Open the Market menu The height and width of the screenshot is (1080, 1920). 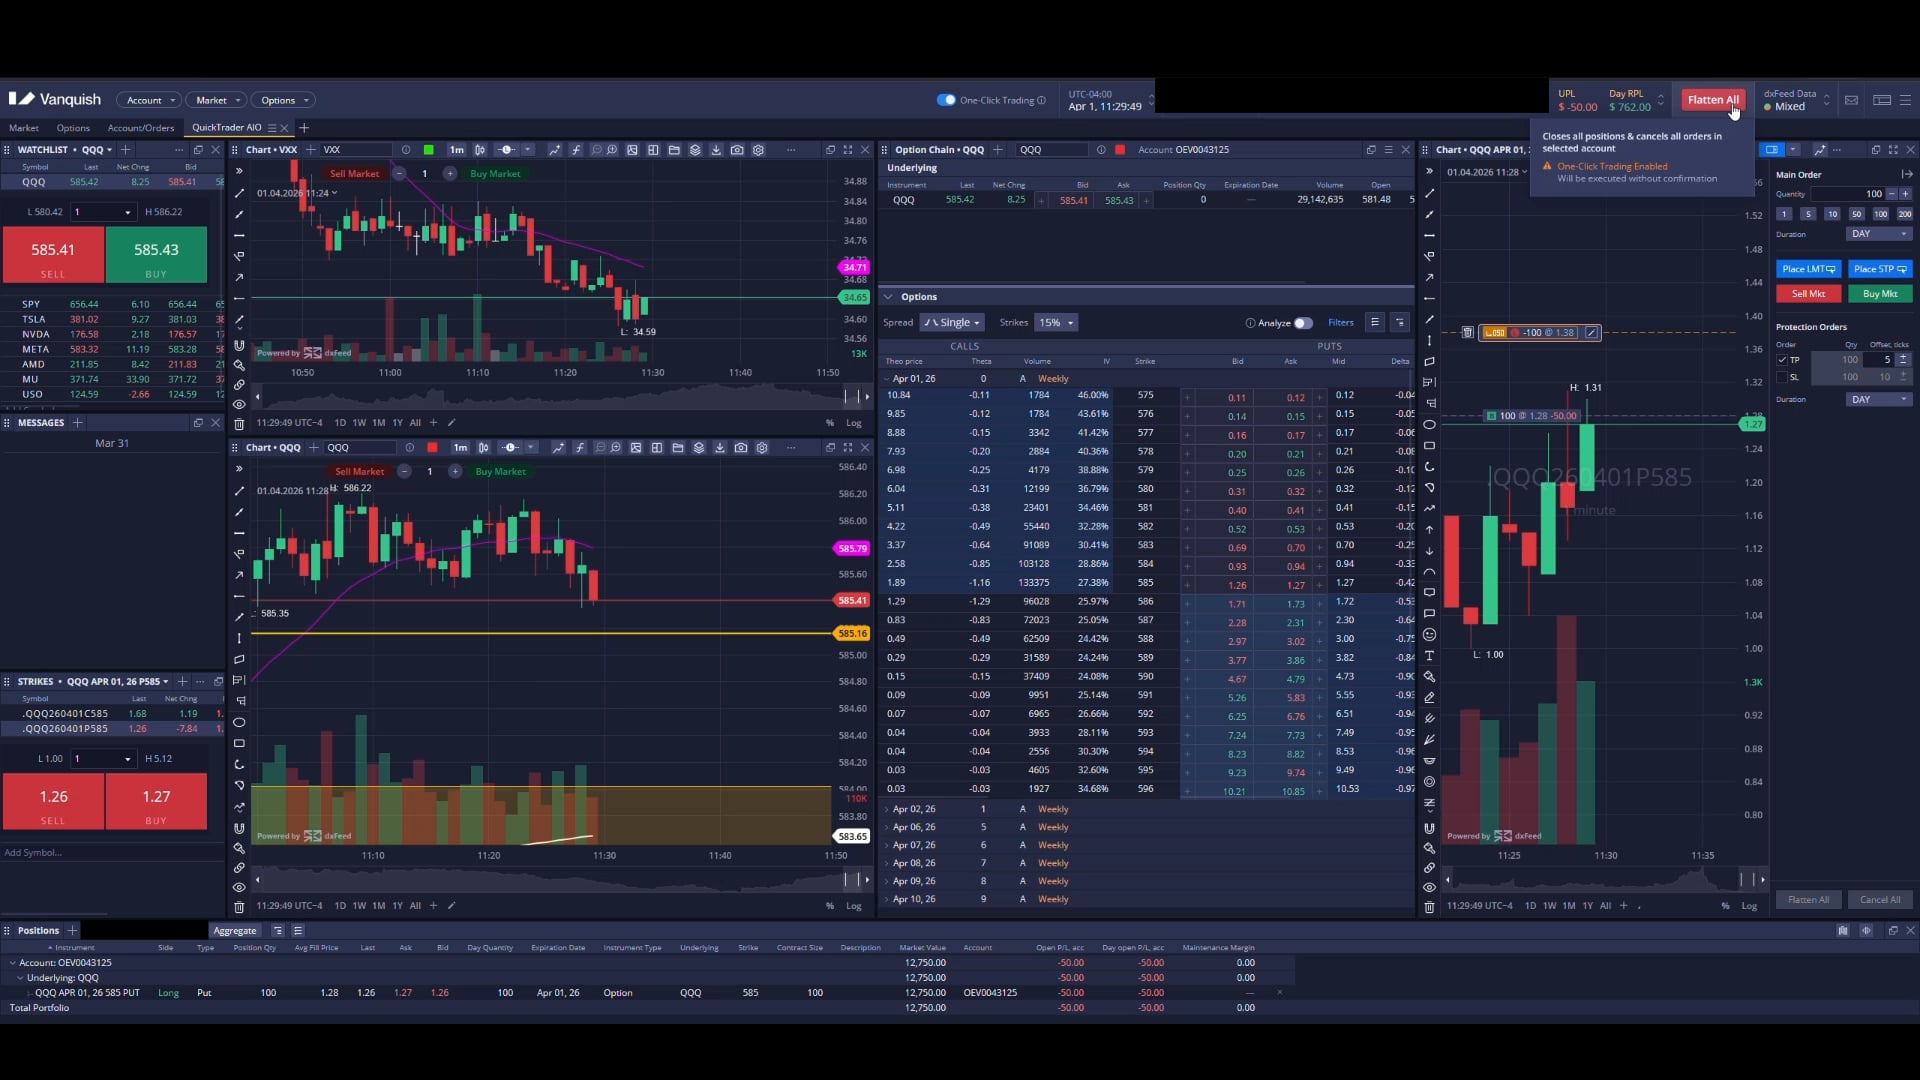pos(215,100)
